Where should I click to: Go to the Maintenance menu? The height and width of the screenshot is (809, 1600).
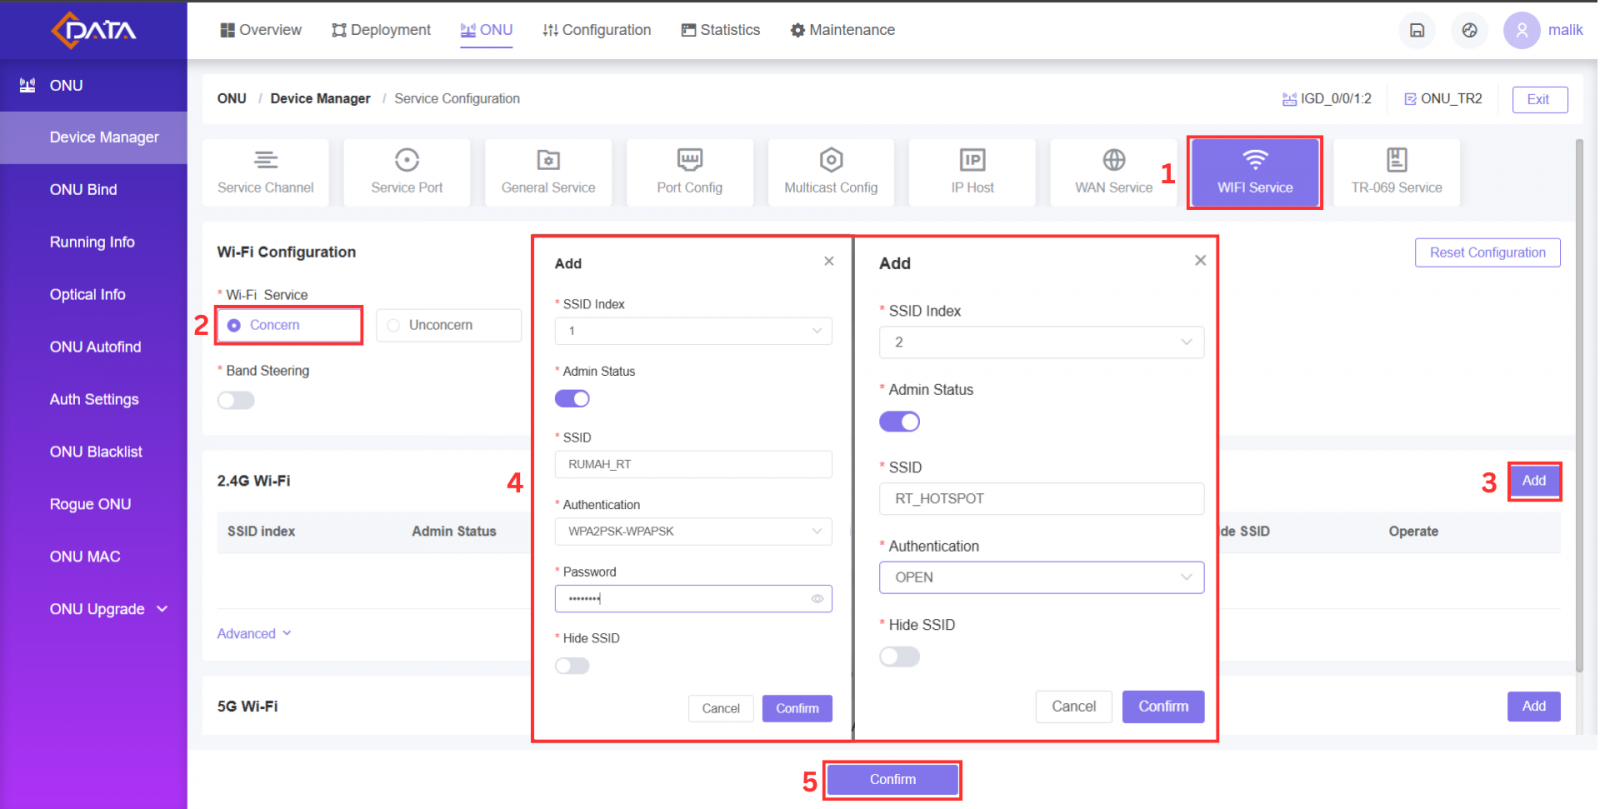point(842,30)
